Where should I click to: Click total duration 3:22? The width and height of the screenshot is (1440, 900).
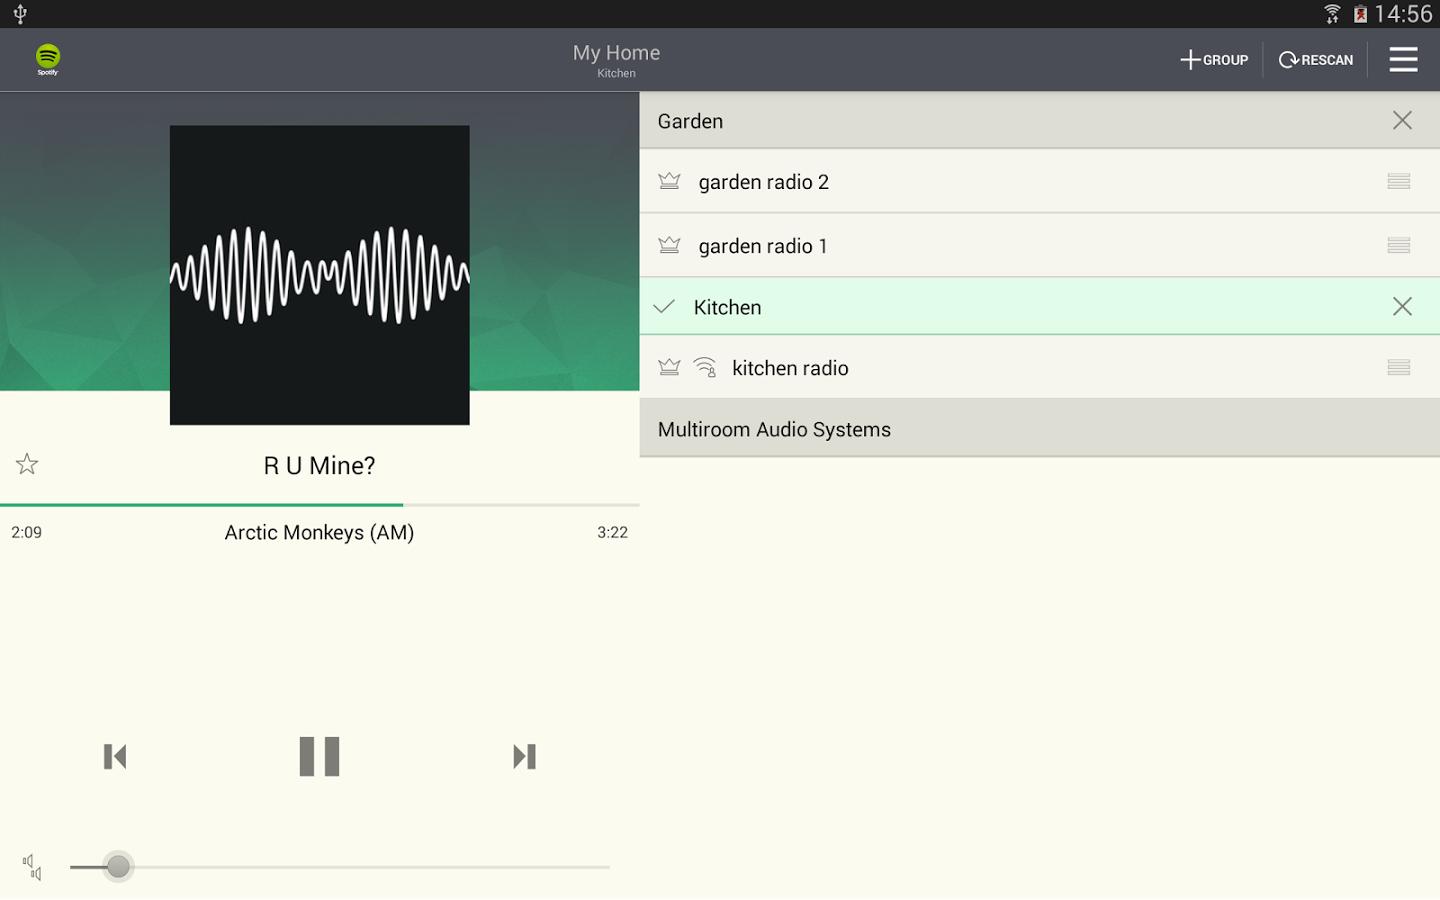pos(612,532)
